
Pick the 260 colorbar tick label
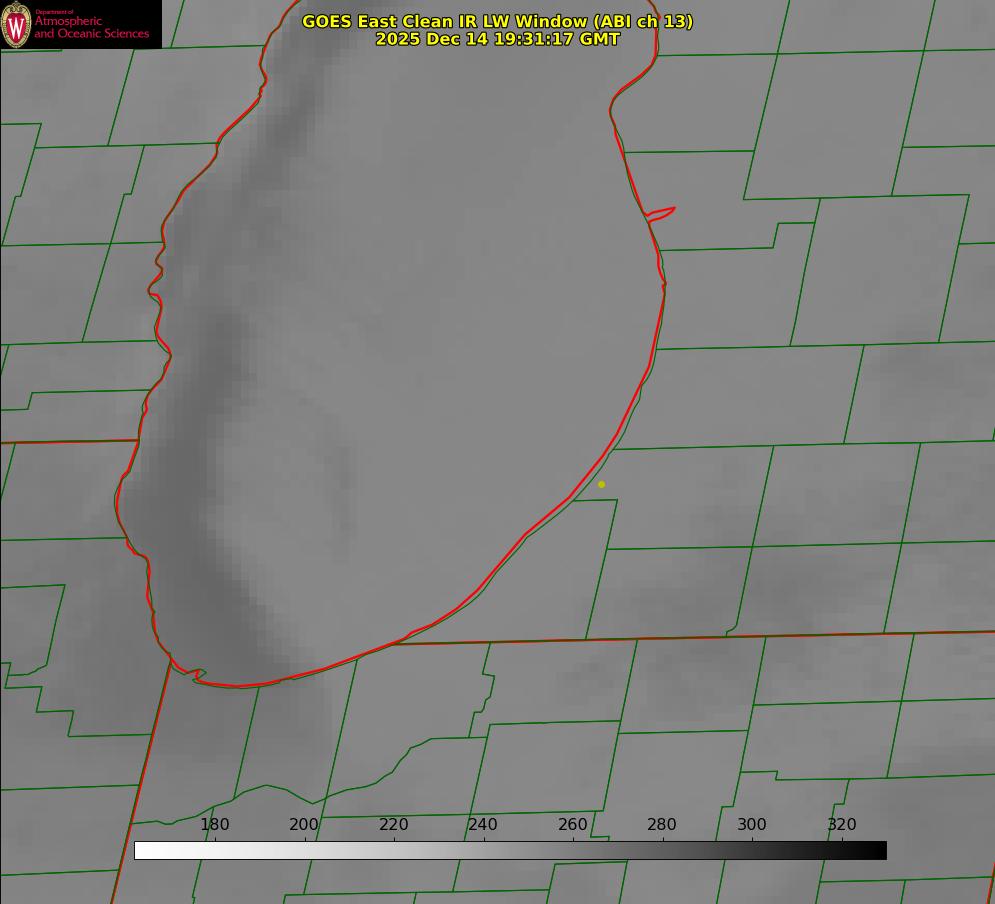click(x=573, y=825)
